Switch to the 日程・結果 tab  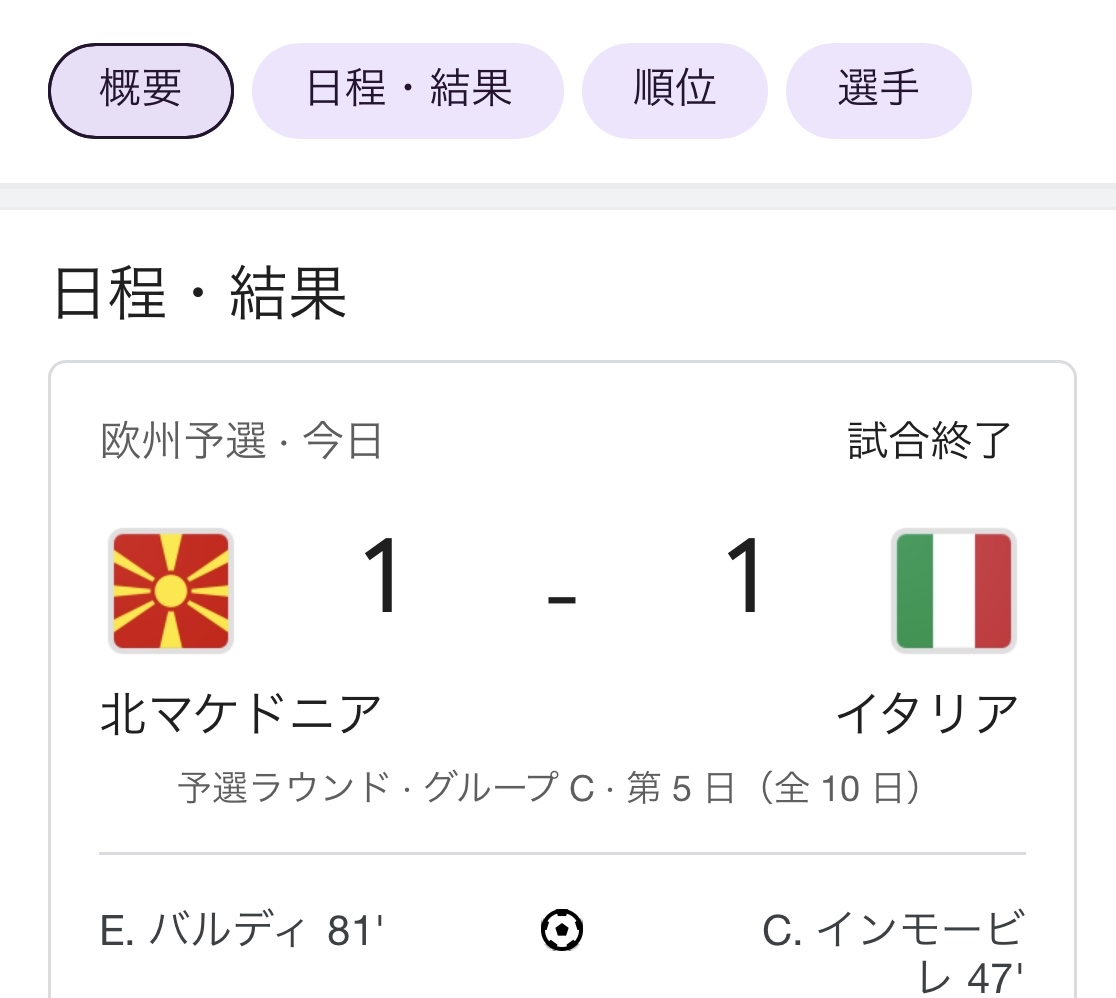(x=408, y=91)
